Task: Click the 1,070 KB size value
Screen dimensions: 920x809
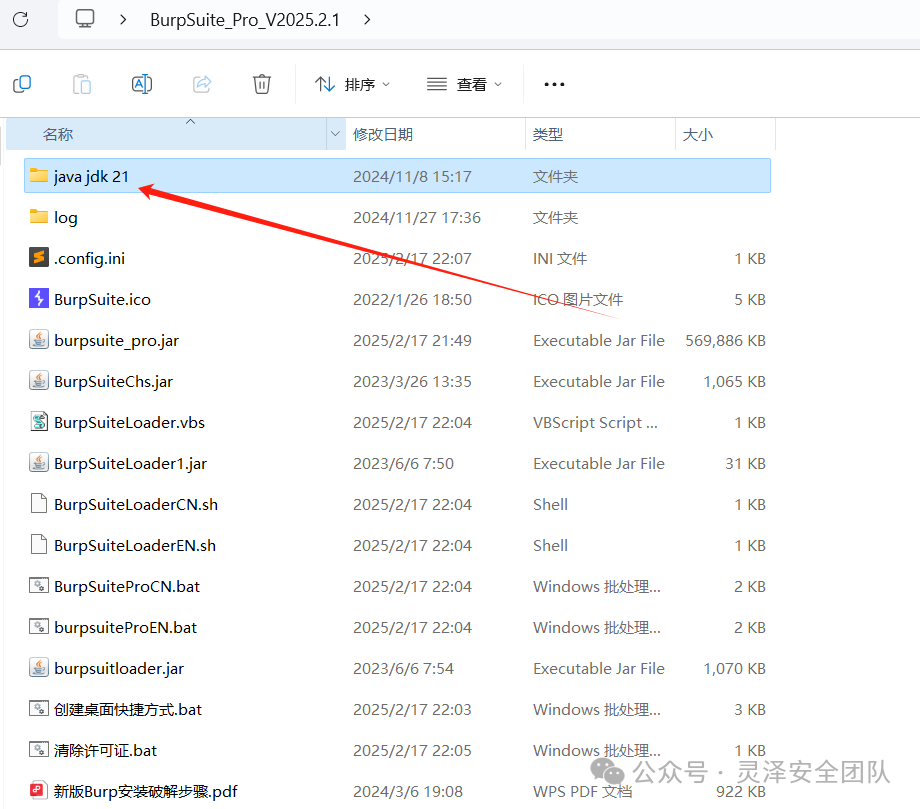Action: 735,669
